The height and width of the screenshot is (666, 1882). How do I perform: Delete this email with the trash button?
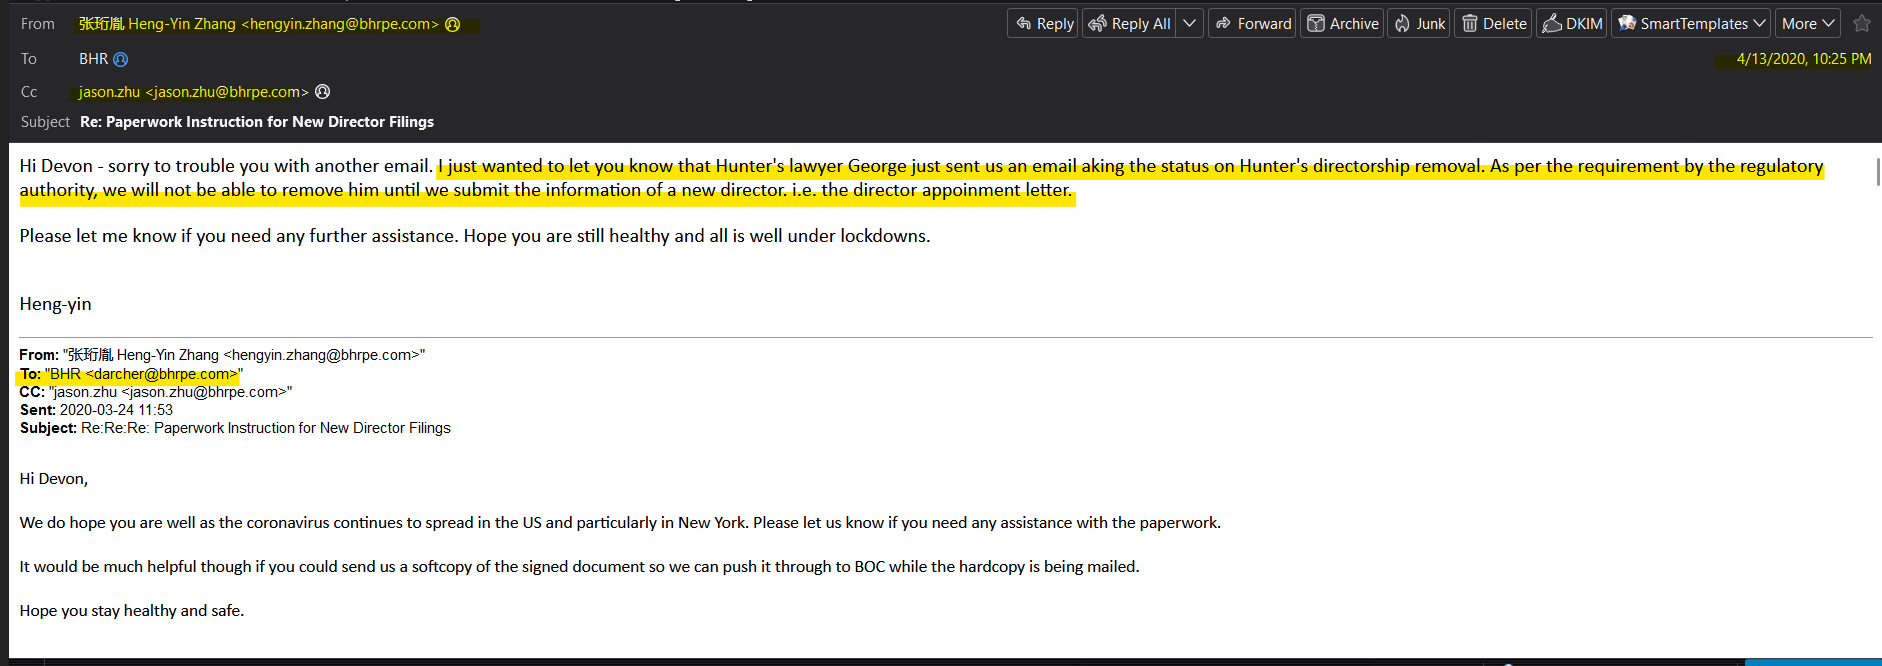tap(1493, 24)
